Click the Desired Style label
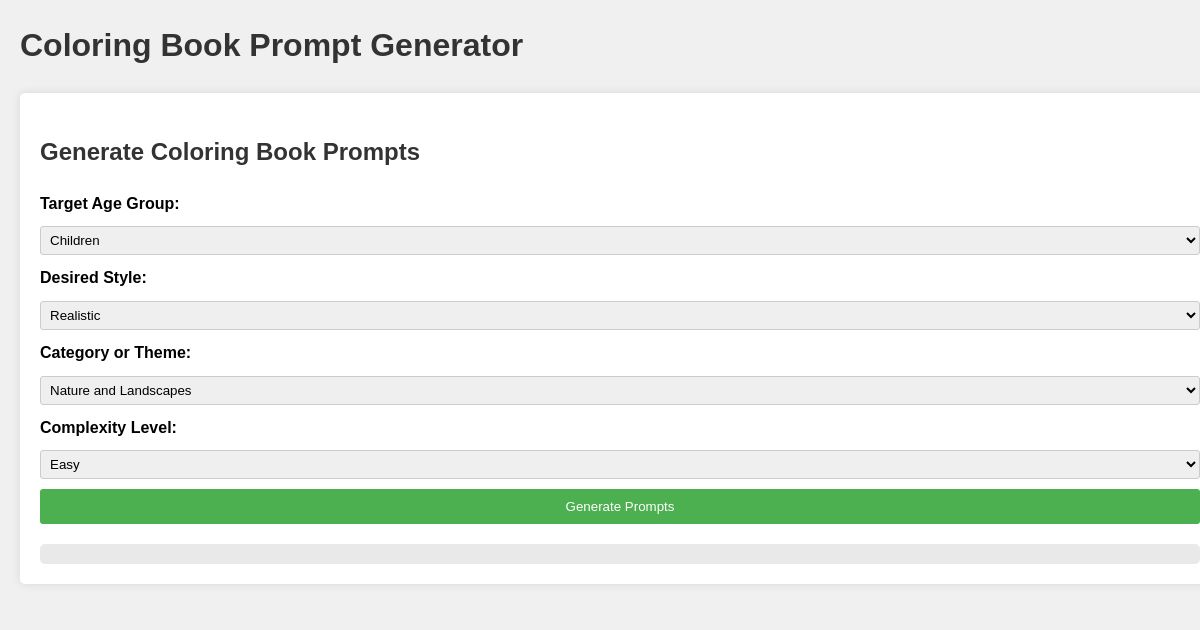Image resolution: width=1200 pixels, height=630 pixels. 93,278
